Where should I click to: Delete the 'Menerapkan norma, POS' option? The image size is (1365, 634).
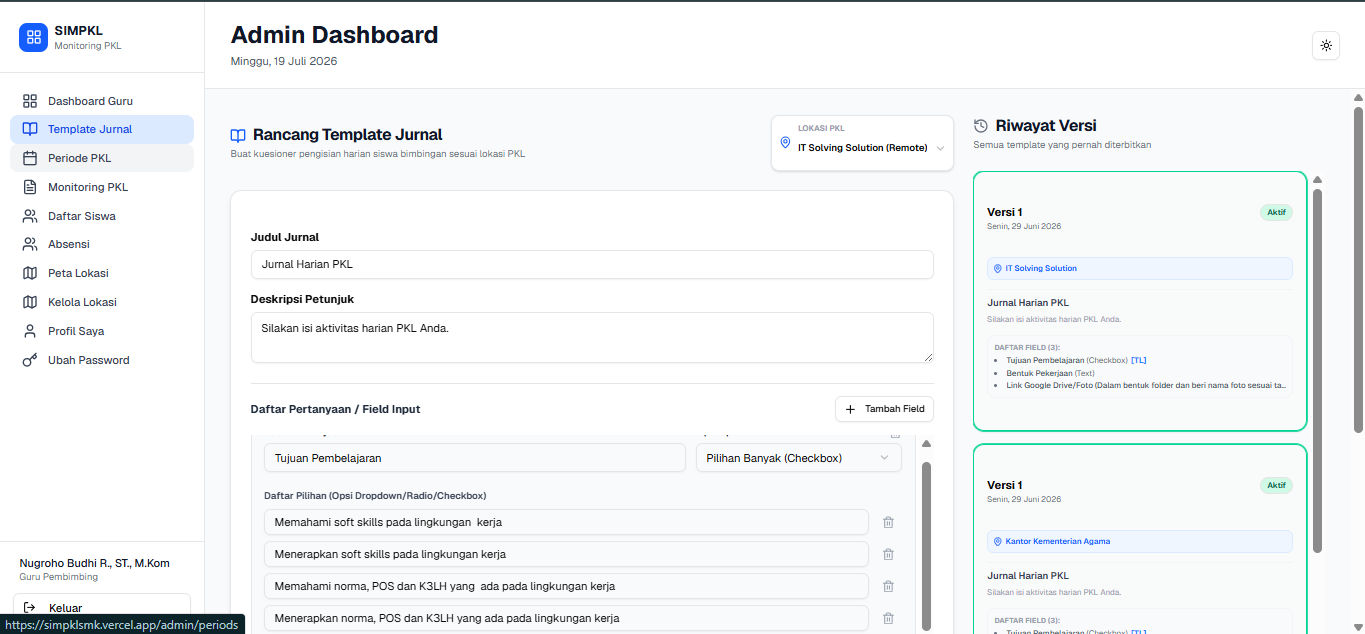[x=888, y=618]
